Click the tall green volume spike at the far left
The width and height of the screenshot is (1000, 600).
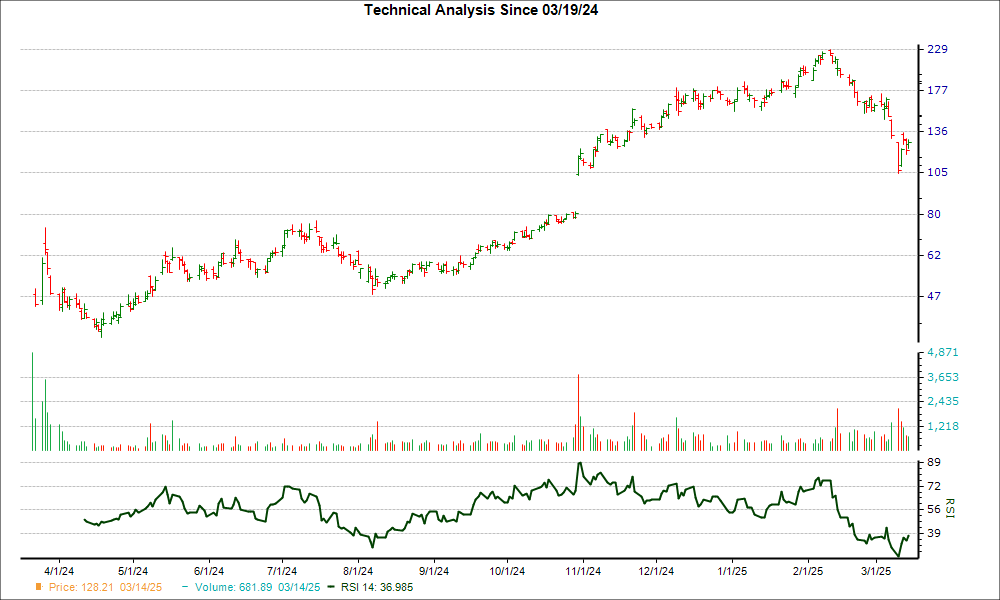31,400
